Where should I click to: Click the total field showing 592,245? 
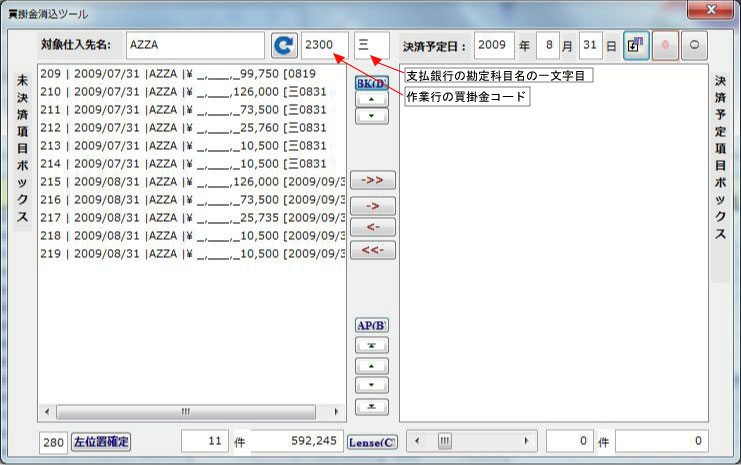(297, 441)
